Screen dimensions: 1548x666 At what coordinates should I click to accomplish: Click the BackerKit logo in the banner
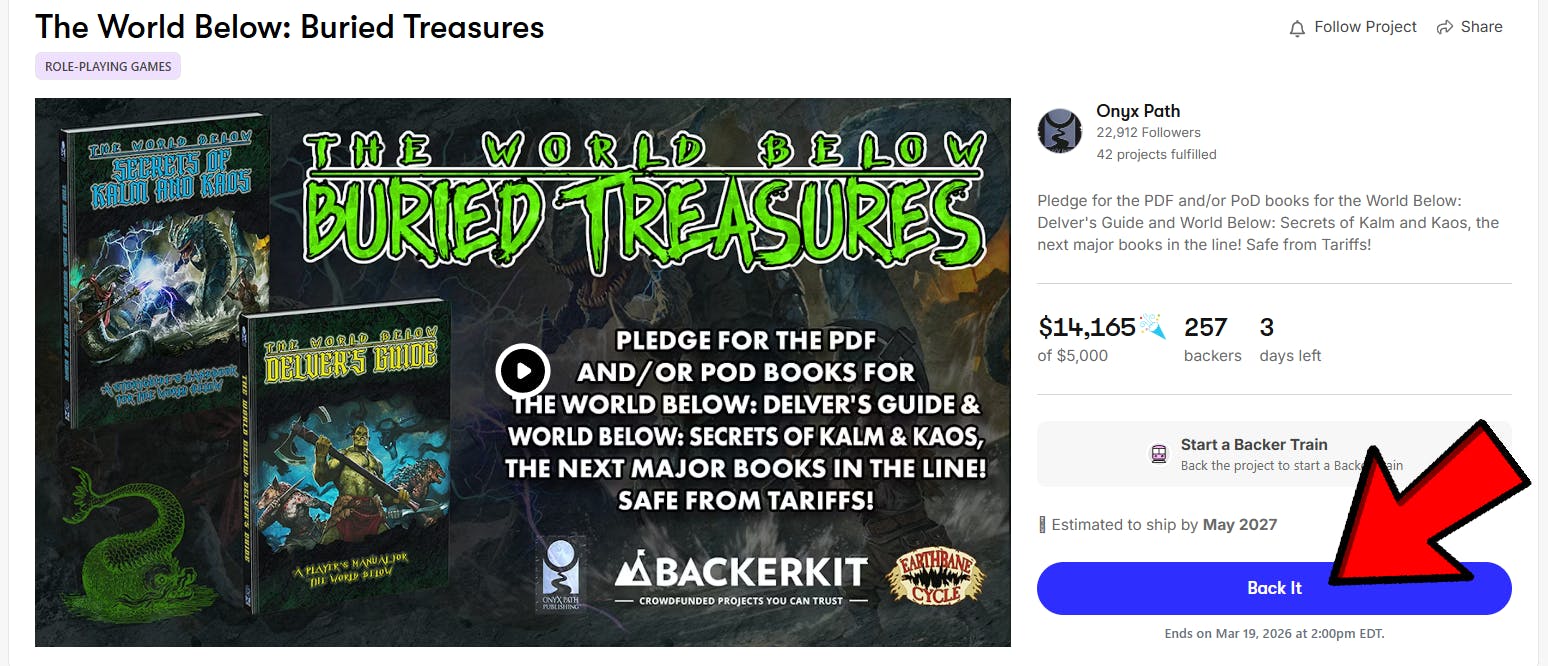tap(741, 578)
